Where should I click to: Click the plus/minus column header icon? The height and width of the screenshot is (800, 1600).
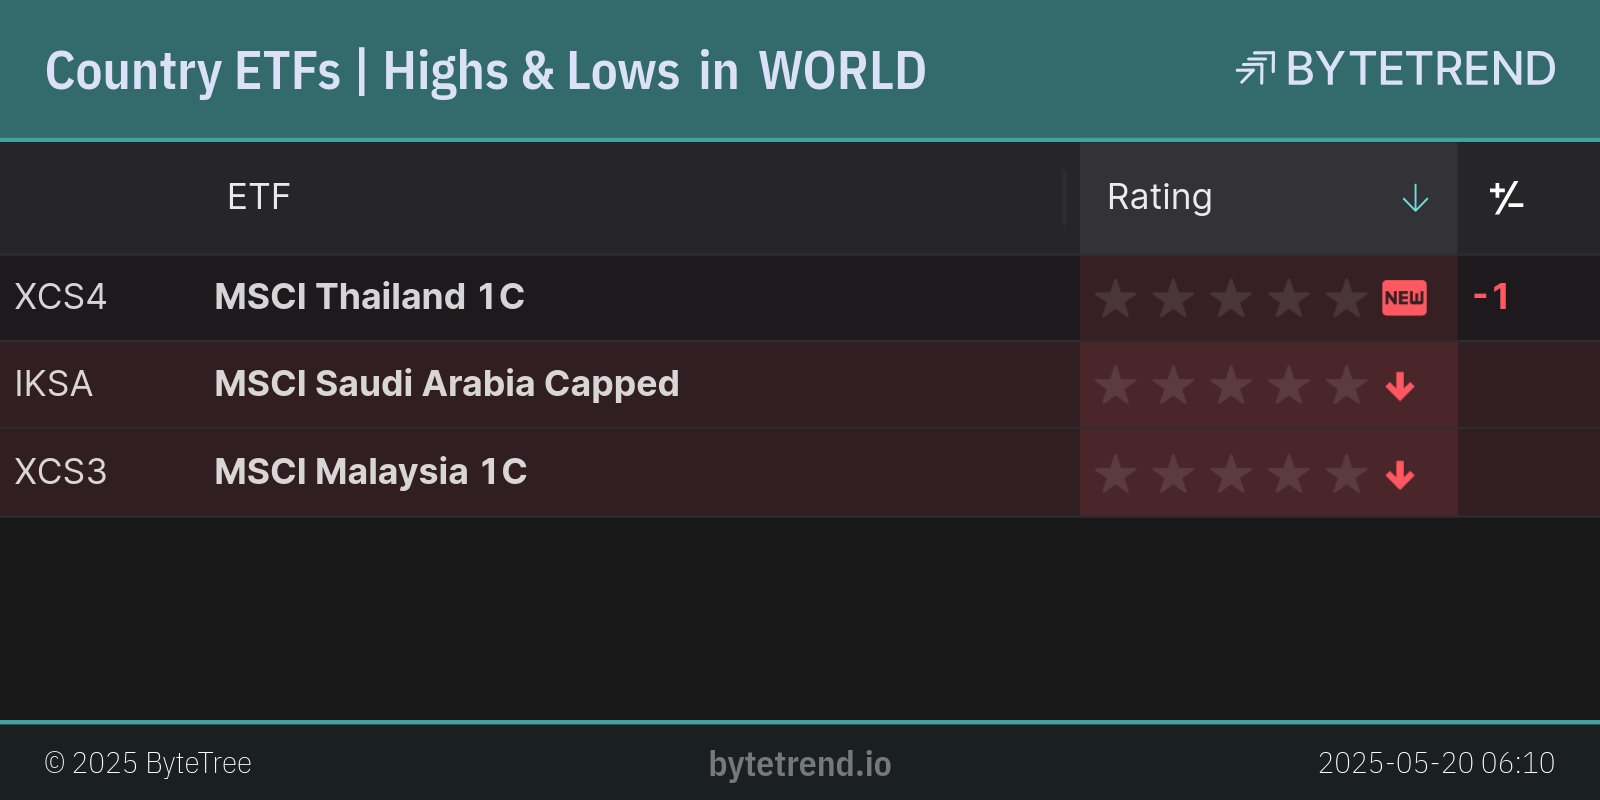click(1506, 198)
